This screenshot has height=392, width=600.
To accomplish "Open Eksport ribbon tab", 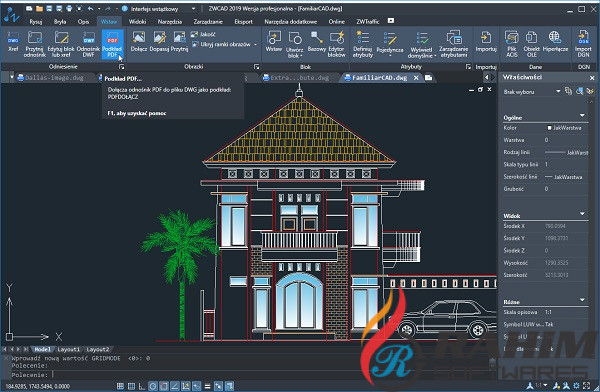I will (x=243, y=21).
